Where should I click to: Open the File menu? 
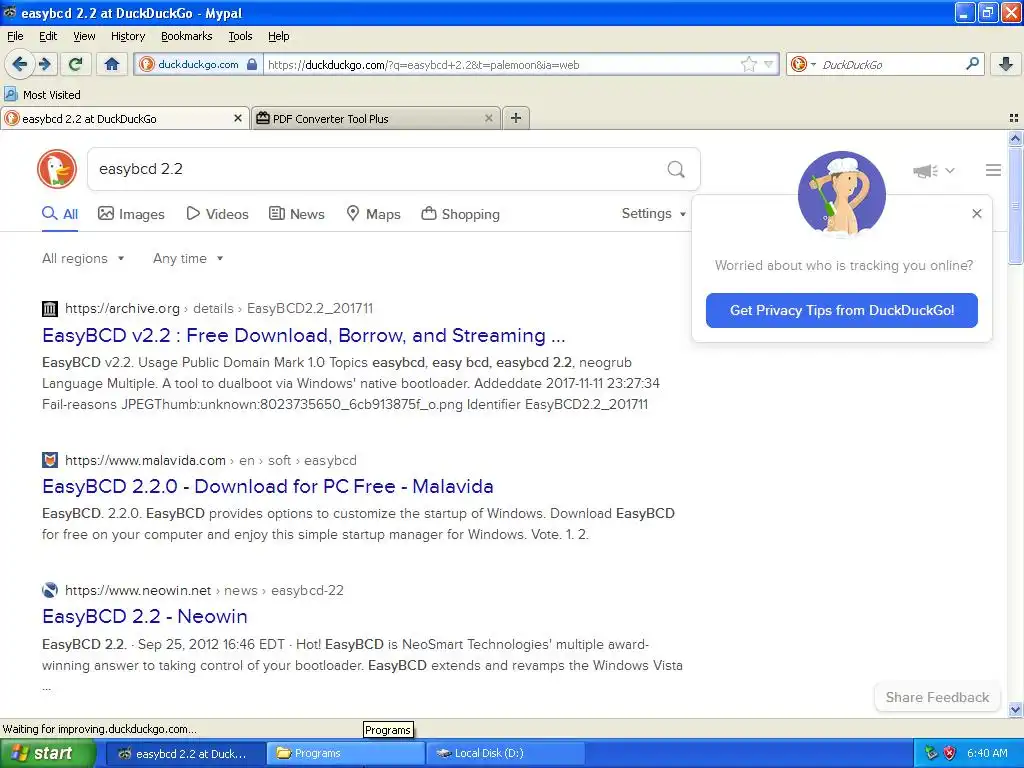[x=15, y=36]
